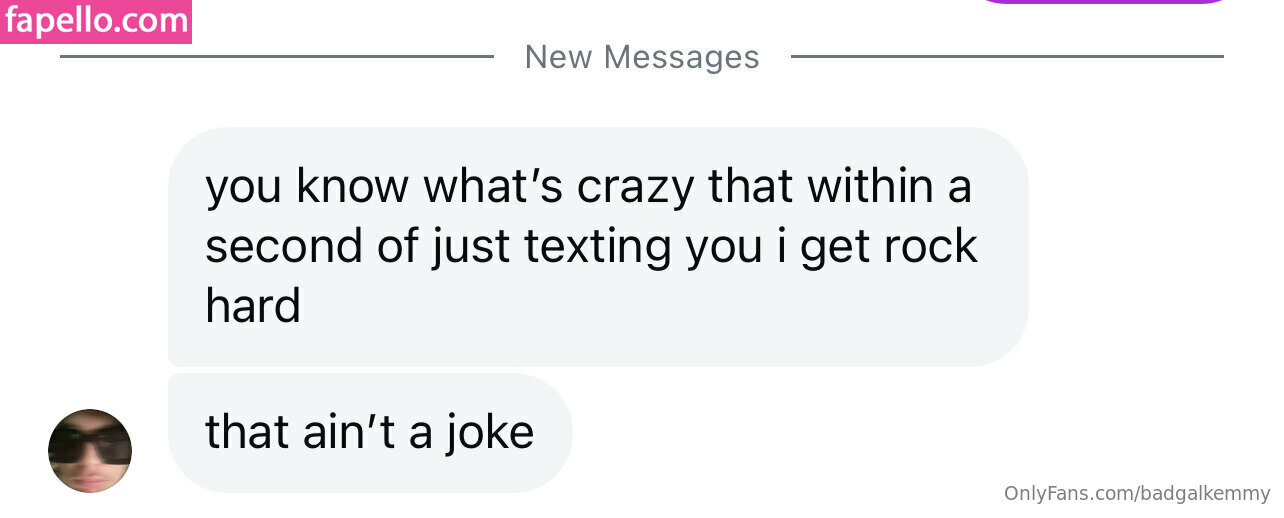Click the divider line left of New Messages

[277, 57]
